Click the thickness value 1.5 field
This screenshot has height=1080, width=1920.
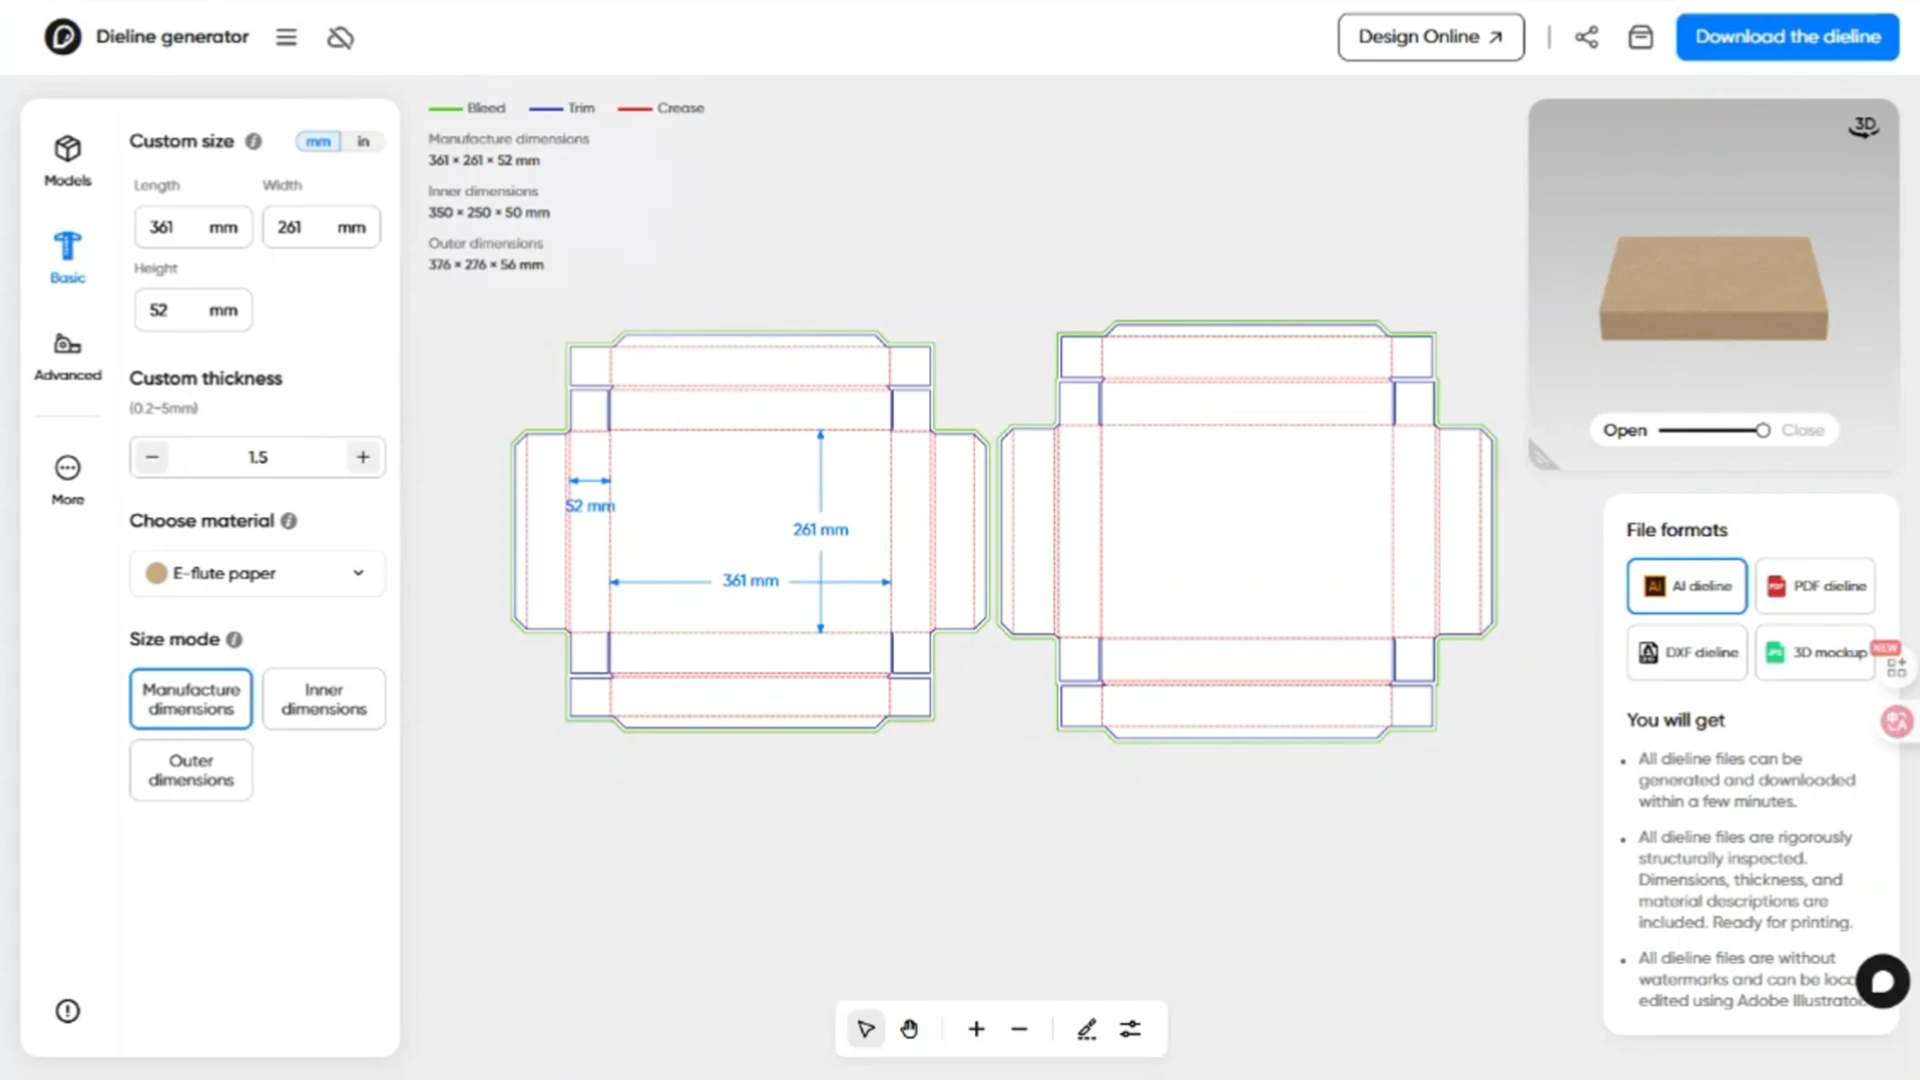258,457
